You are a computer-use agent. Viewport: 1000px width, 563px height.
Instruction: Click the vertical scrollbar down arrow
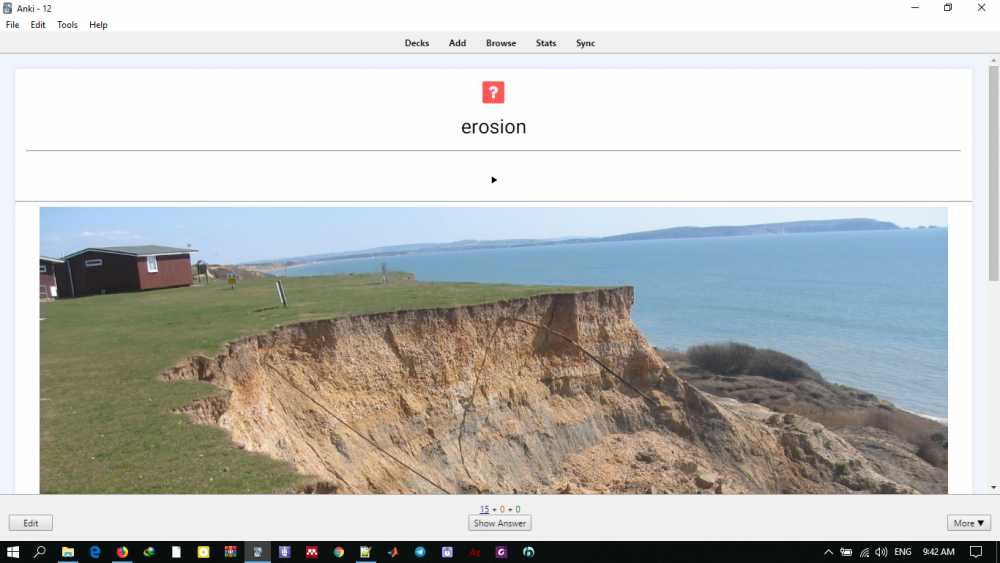click(x=993, y=488)
